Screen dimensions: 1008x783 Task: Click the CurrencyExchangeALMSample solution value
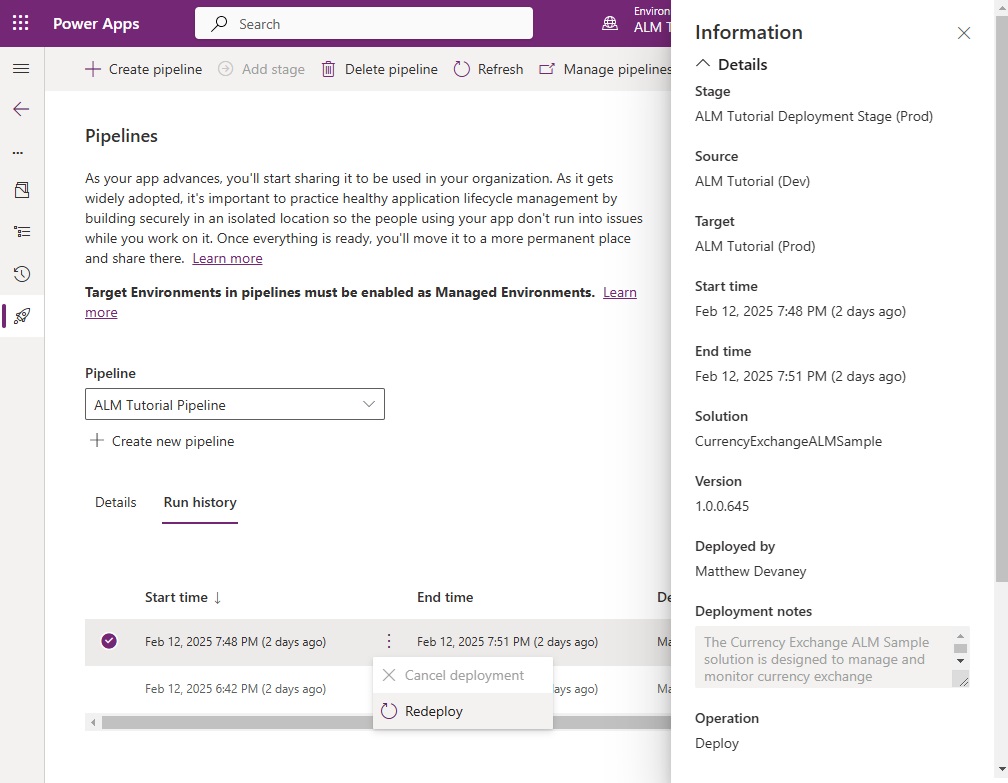(788, 442)
